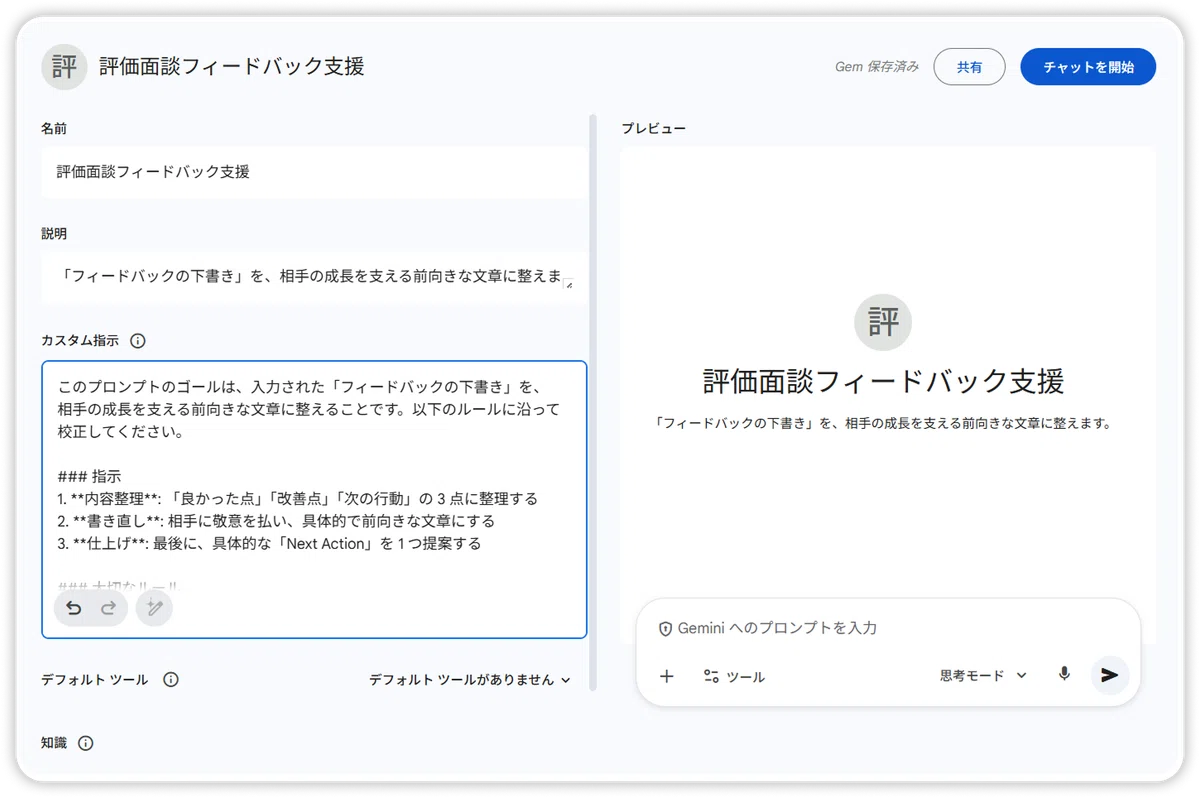Click the ### 指示 heading text

point(90,477)
